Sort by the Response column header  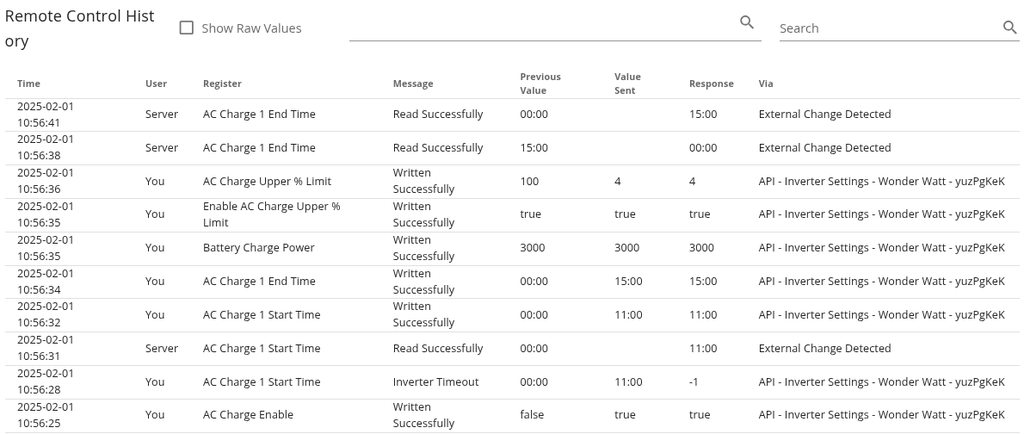(711, 84)
